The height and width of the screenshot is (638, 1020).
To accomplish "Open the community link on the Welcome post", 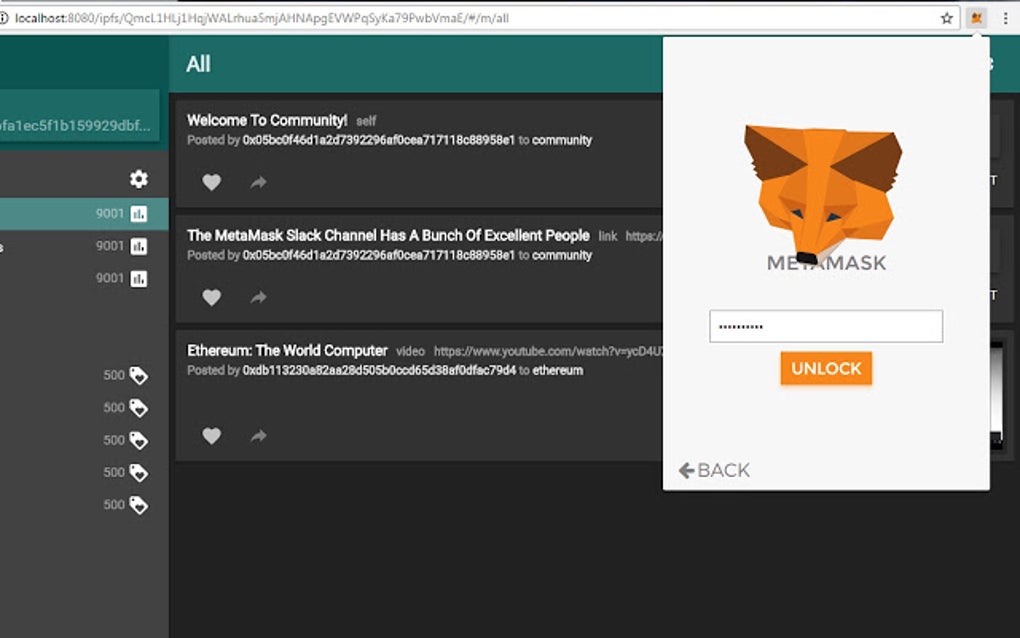I will pos(562,140).
